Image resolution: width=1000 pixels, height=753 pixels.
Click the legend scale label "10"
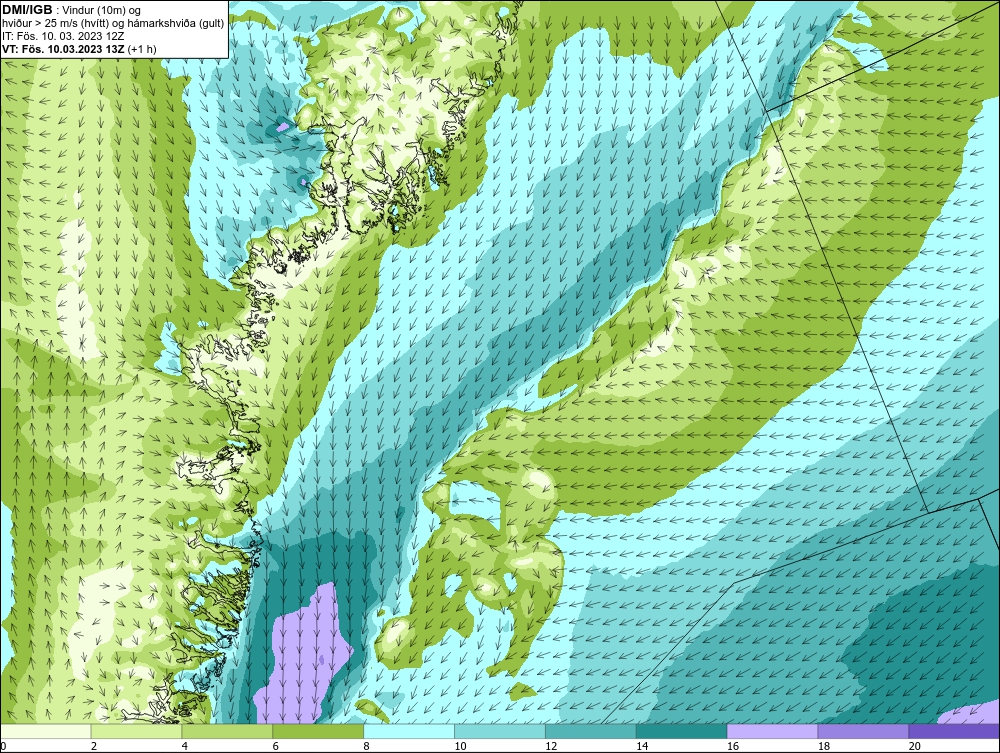[x=460, y=746]
